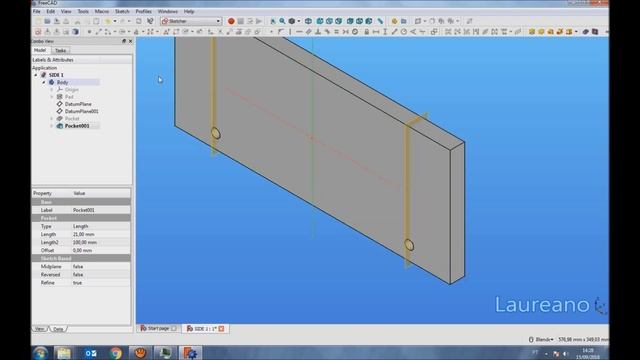Expand the Pocket tree node

click(52, 118)
